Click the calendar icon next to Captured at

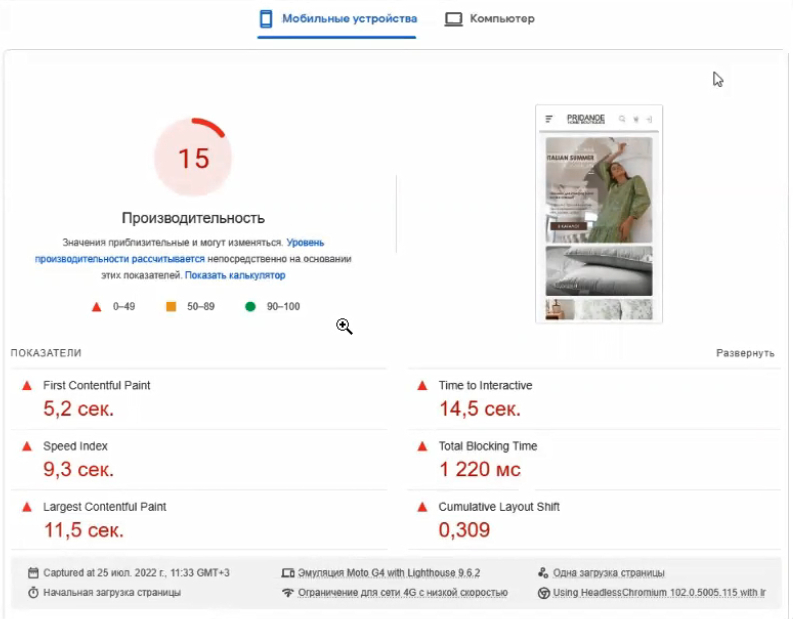(x=33, y=573)
